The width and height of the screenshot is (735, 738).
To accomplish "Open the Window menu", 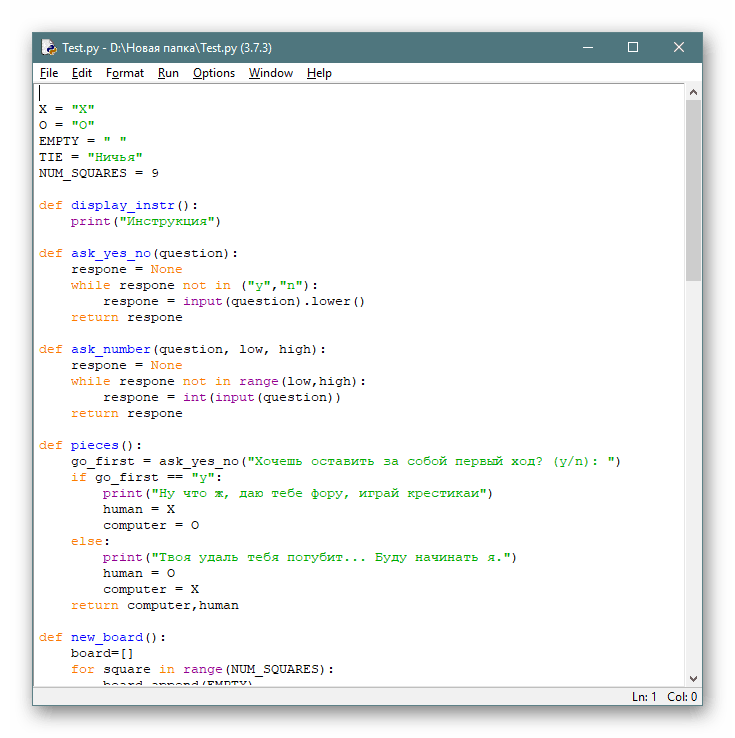I will 271,73.
